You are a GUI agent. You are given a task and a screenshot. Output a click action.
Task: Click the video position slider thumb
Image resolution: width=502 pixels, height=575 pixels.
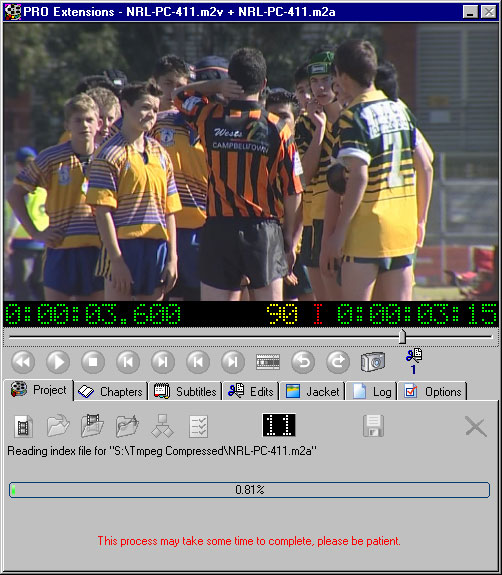click(402, 336)
